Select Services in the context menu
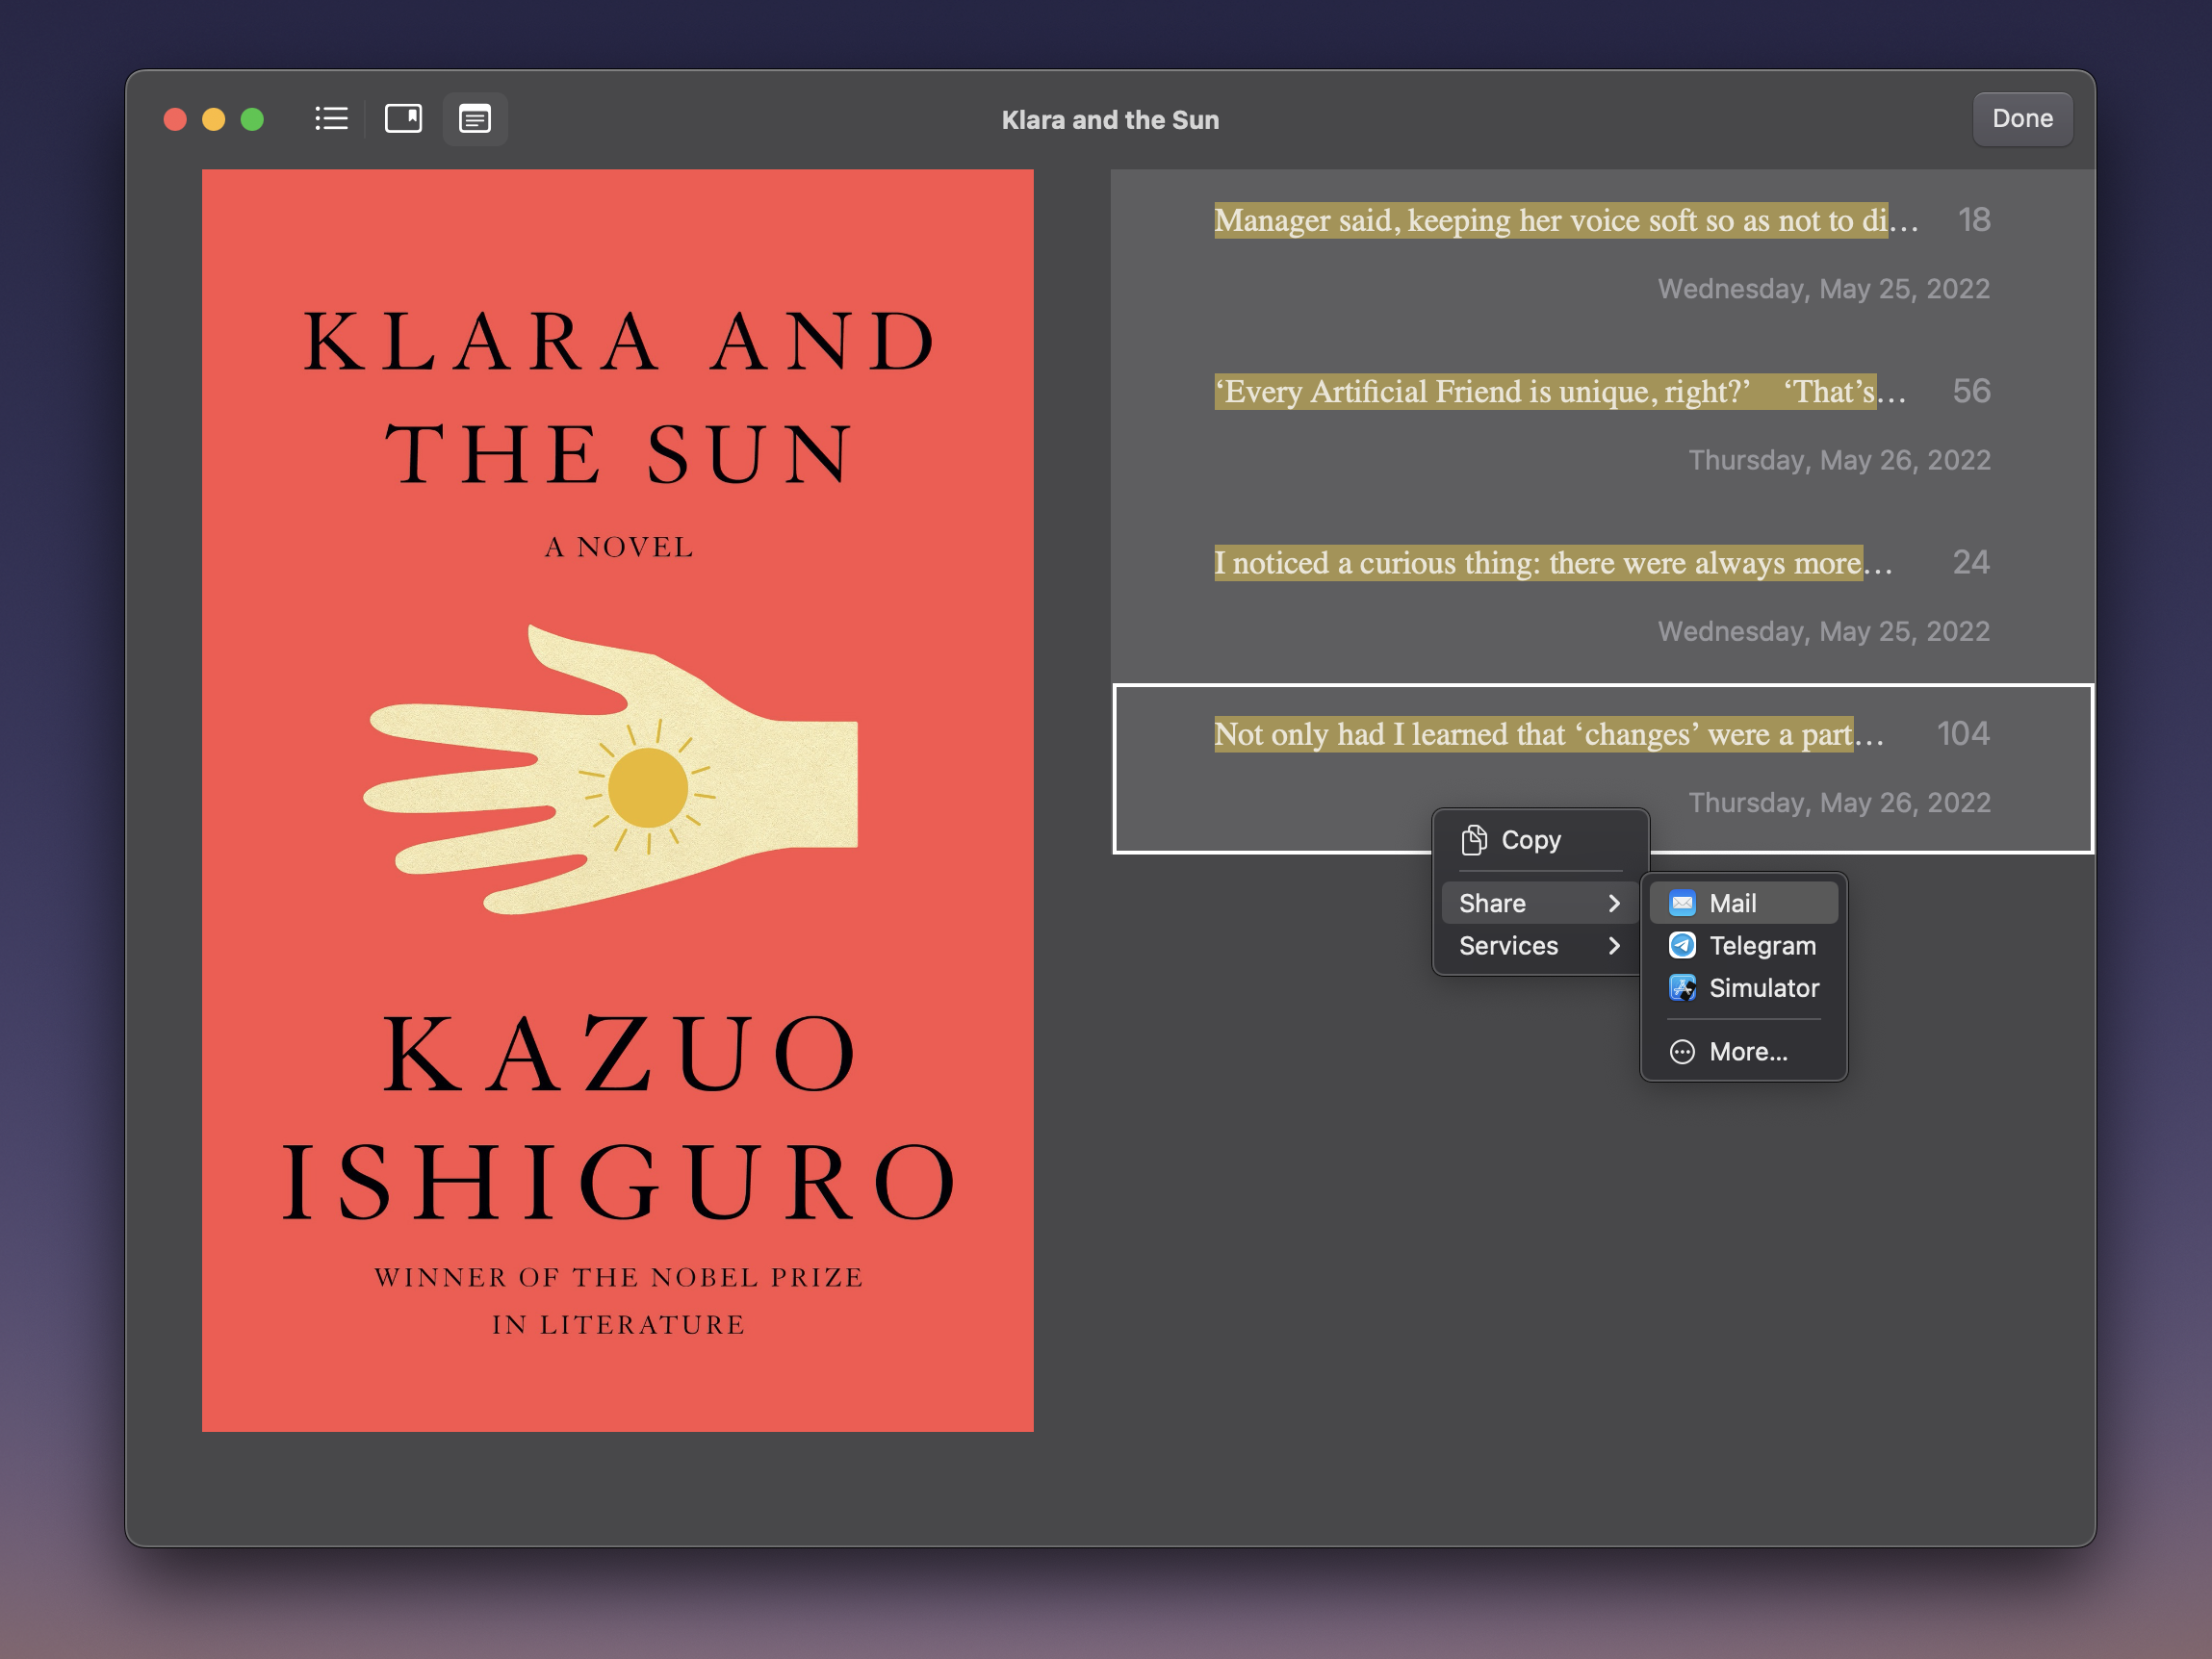Screen dimensions: 2212x1659 (x=1508, y=945)
